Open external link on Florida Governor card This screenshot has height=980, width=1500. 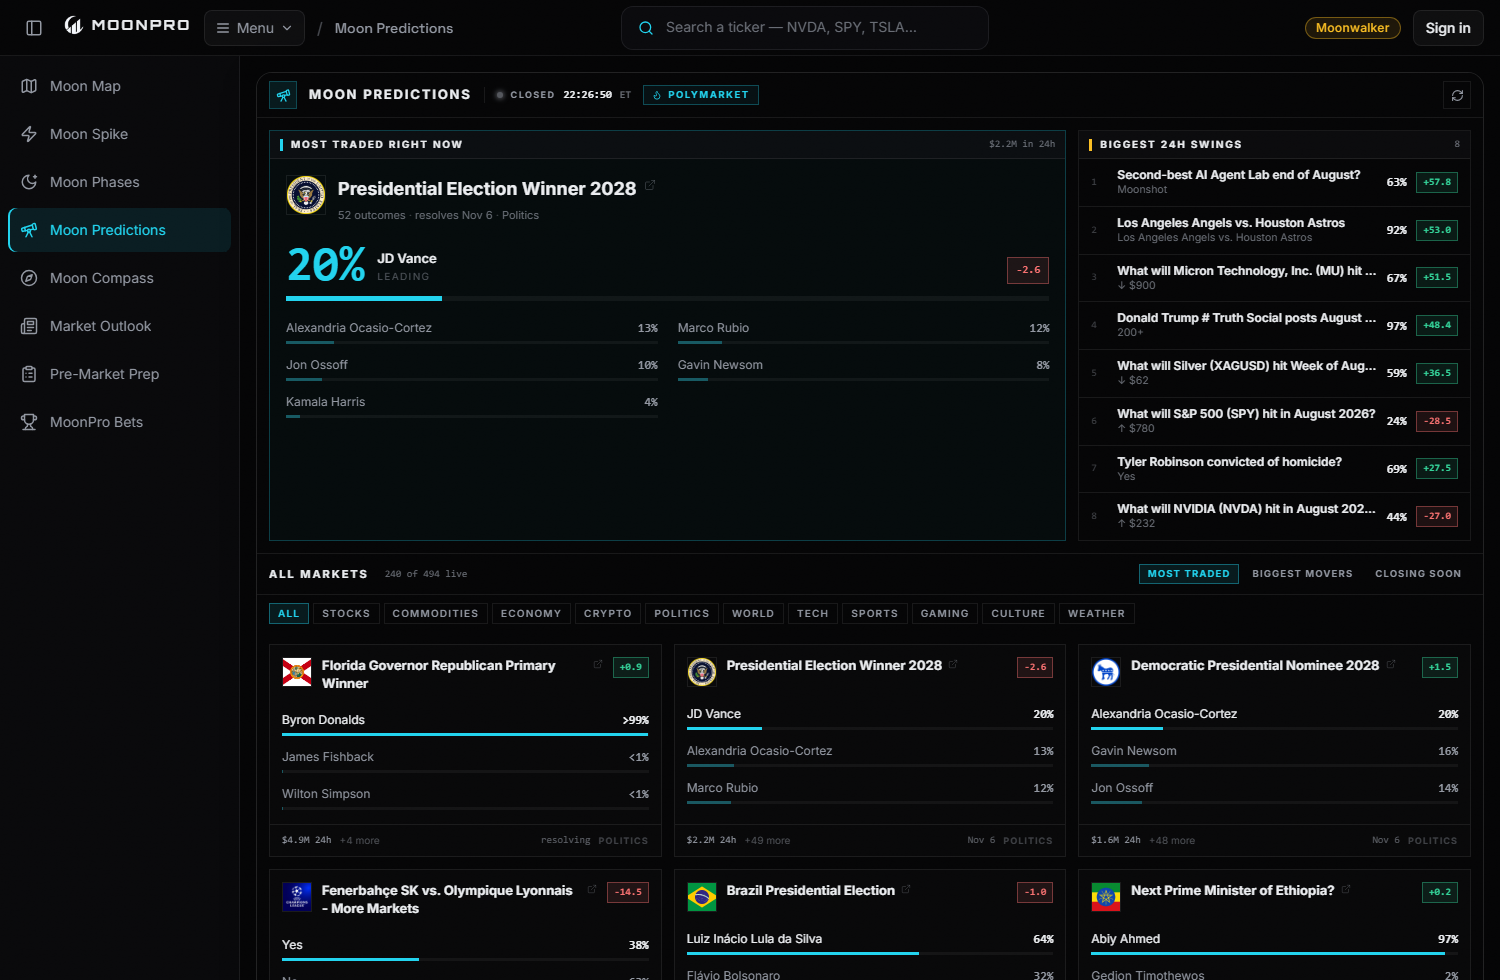click(598, 664)
